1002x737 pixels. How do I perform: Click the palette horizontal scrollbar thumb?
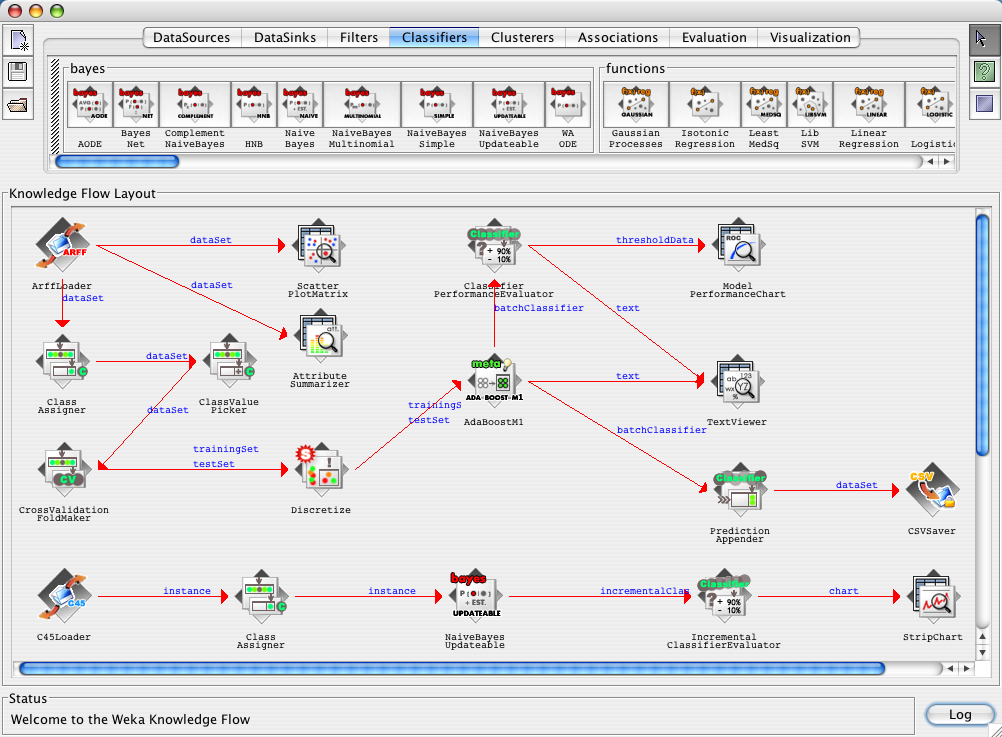pos(117,162)
